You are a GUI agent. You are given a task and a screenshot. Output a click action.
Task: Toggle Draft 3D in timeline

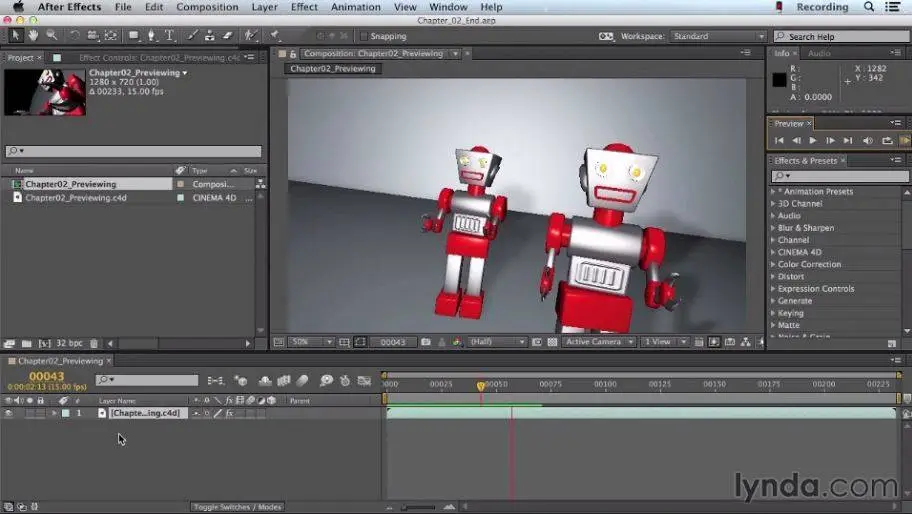241,381
